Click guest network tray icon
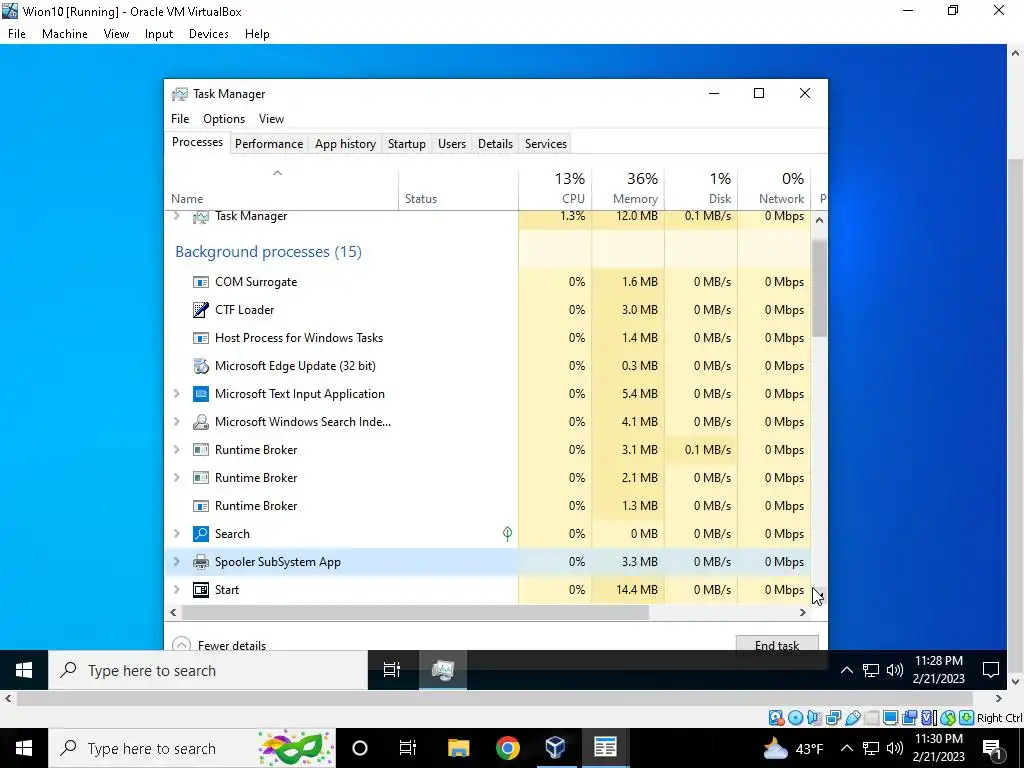The width and height of the screenshot is (1024, 768). [x=871, y=670]
